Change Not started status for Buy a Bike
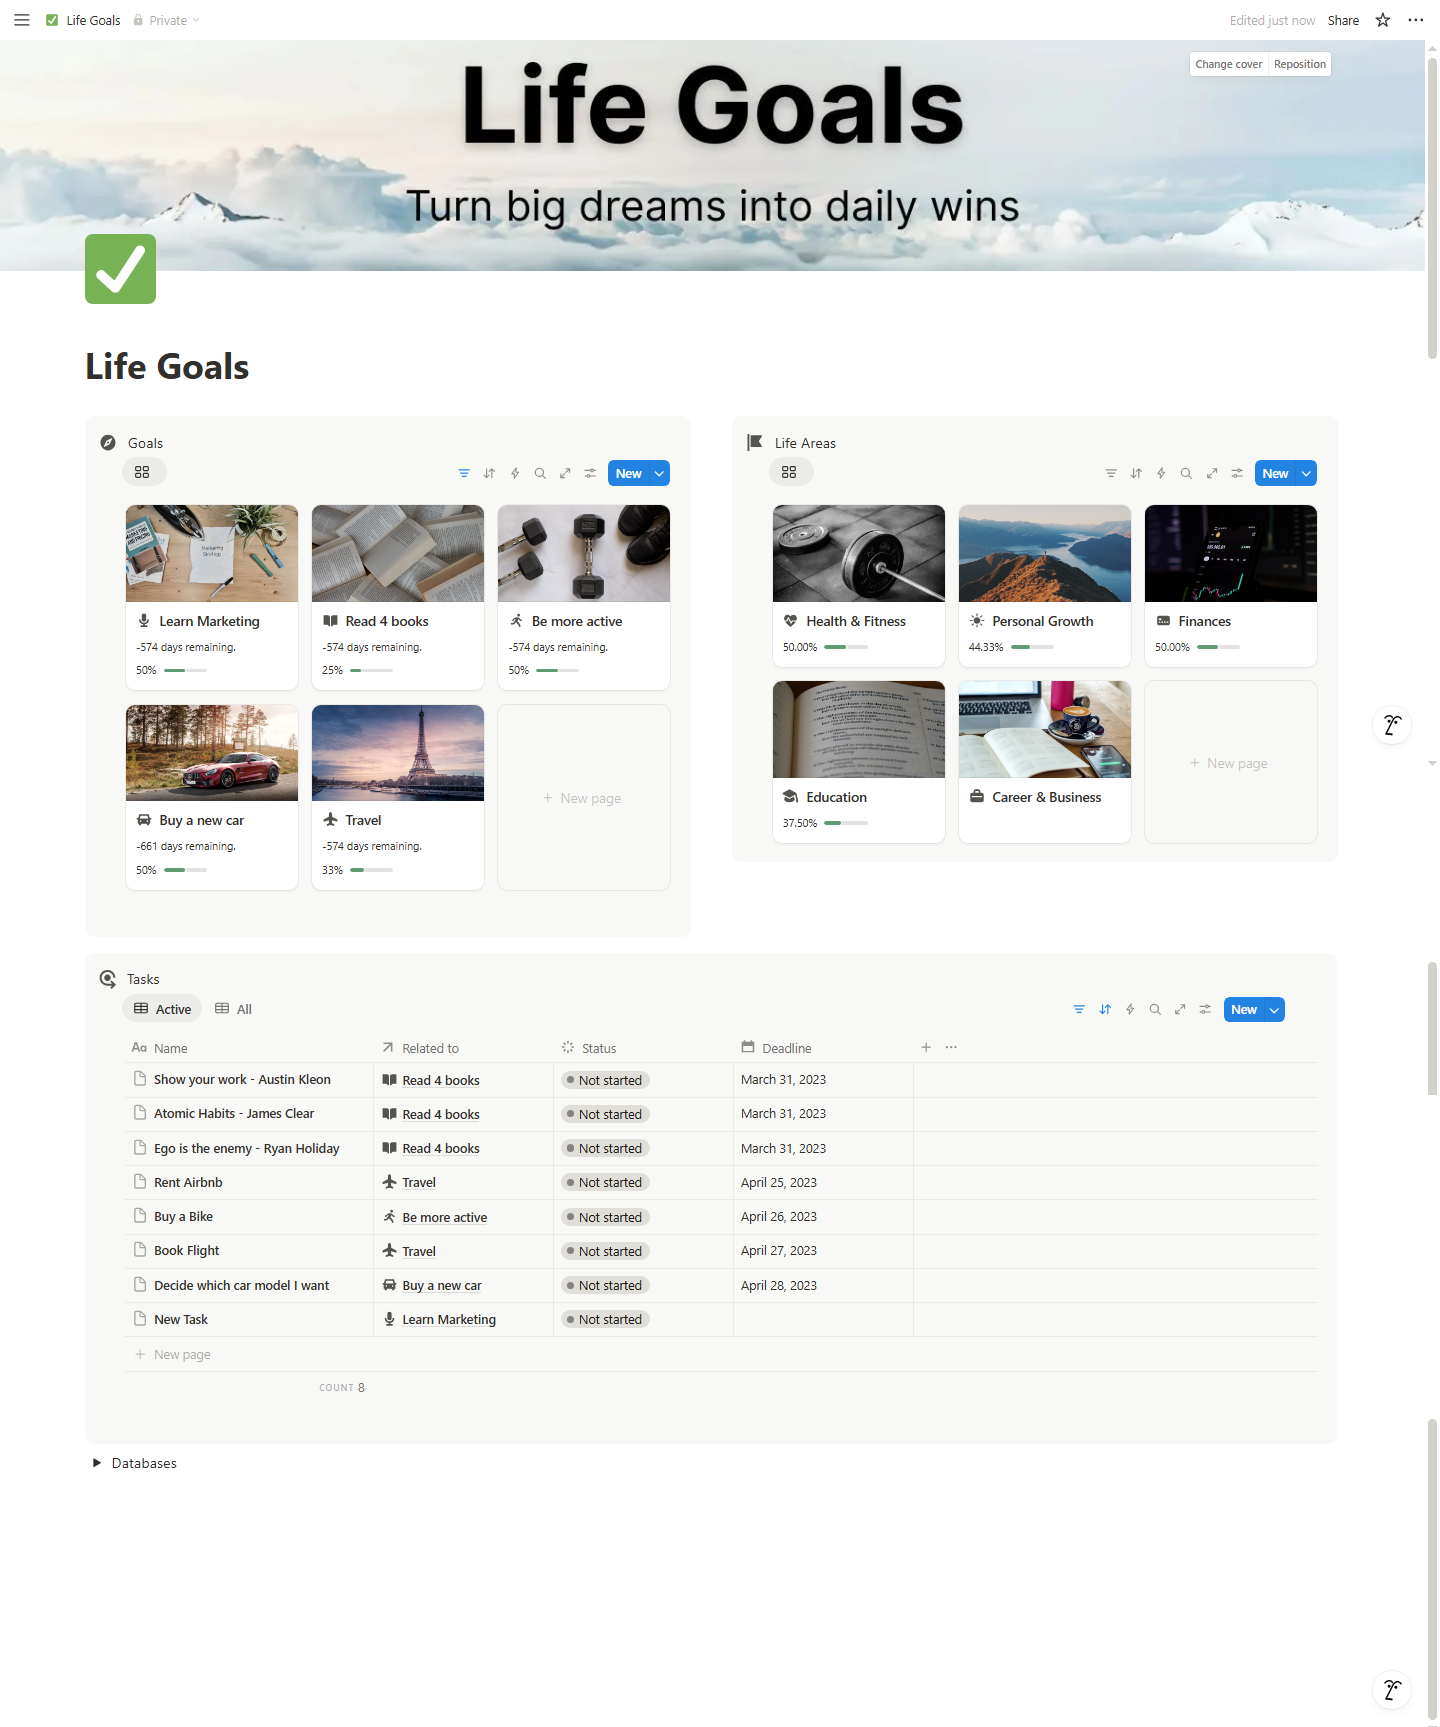This screenshot has height=1727, width=1440. [605, 1217]
